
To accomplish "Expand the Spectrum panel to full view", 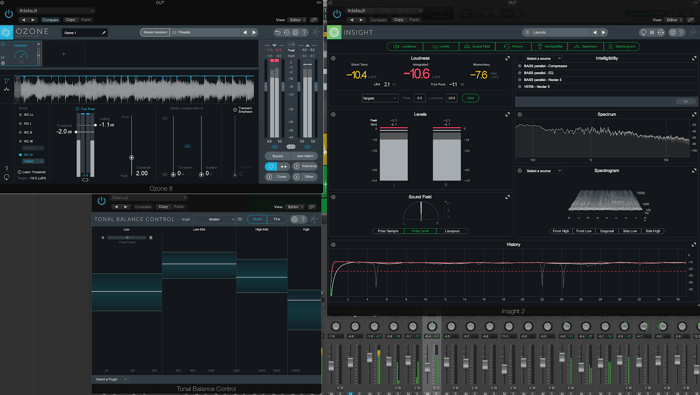I will (694, 115).
